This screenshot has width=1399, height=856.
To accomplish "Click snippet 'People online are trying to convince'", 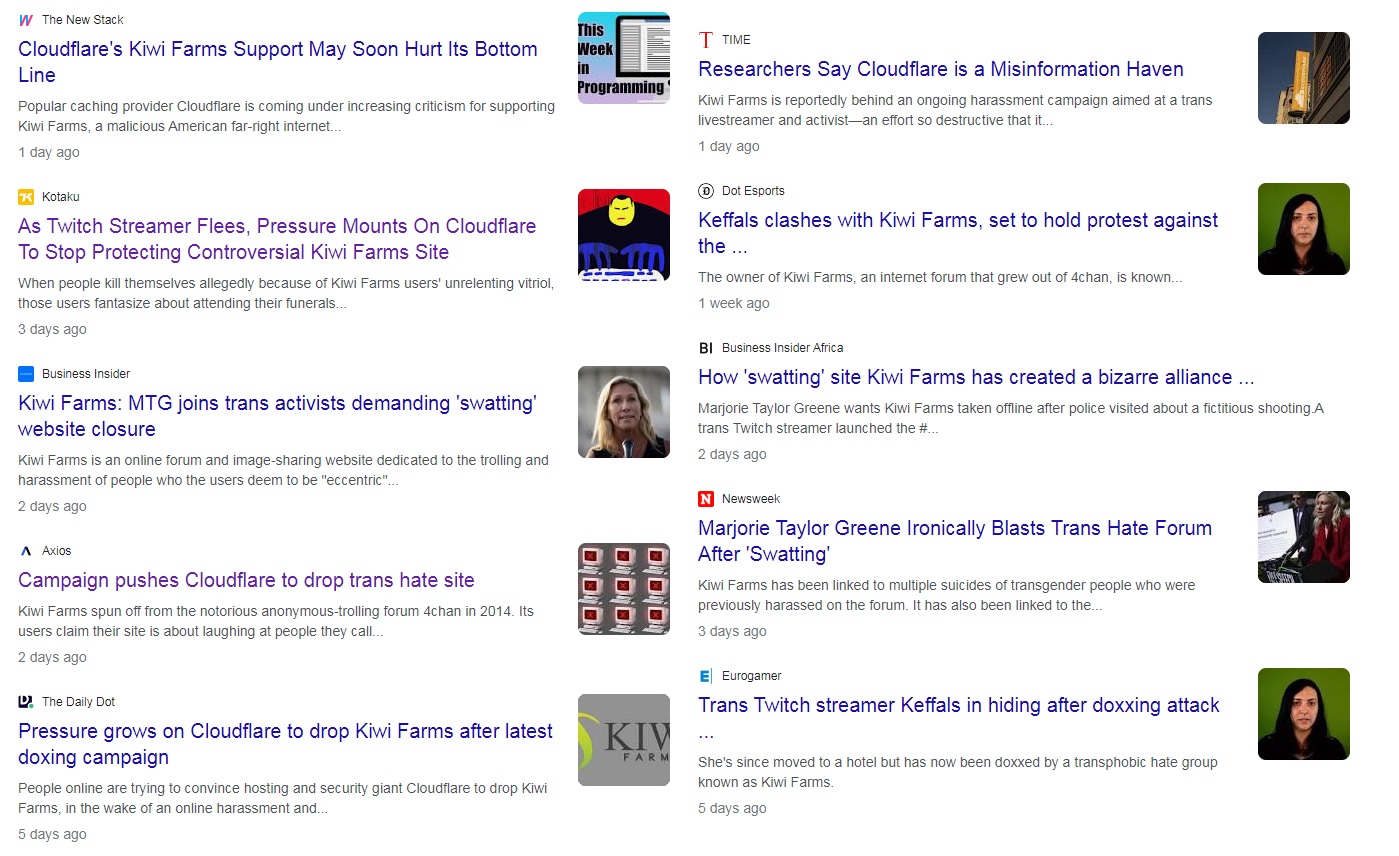I will 283,799.
